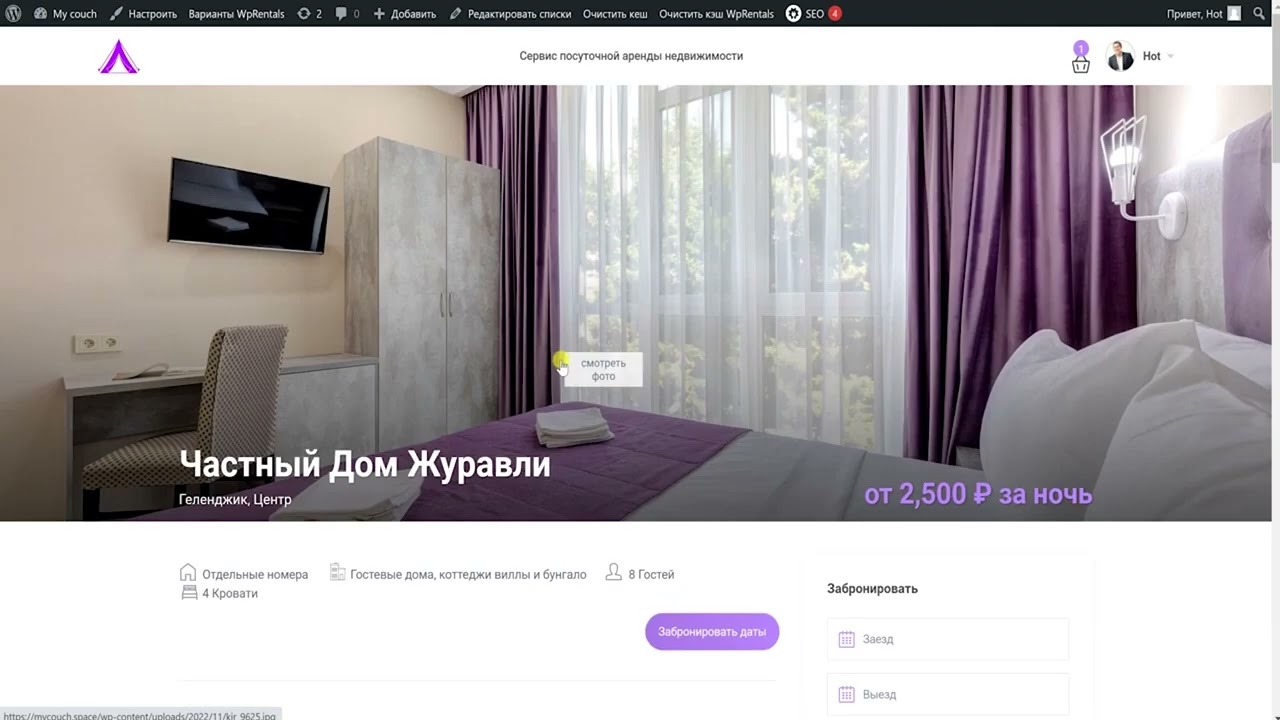The image size is (1280, 720).
Task: Click the building icon beside Гостевые дома
Action: [x=337, y=573]
